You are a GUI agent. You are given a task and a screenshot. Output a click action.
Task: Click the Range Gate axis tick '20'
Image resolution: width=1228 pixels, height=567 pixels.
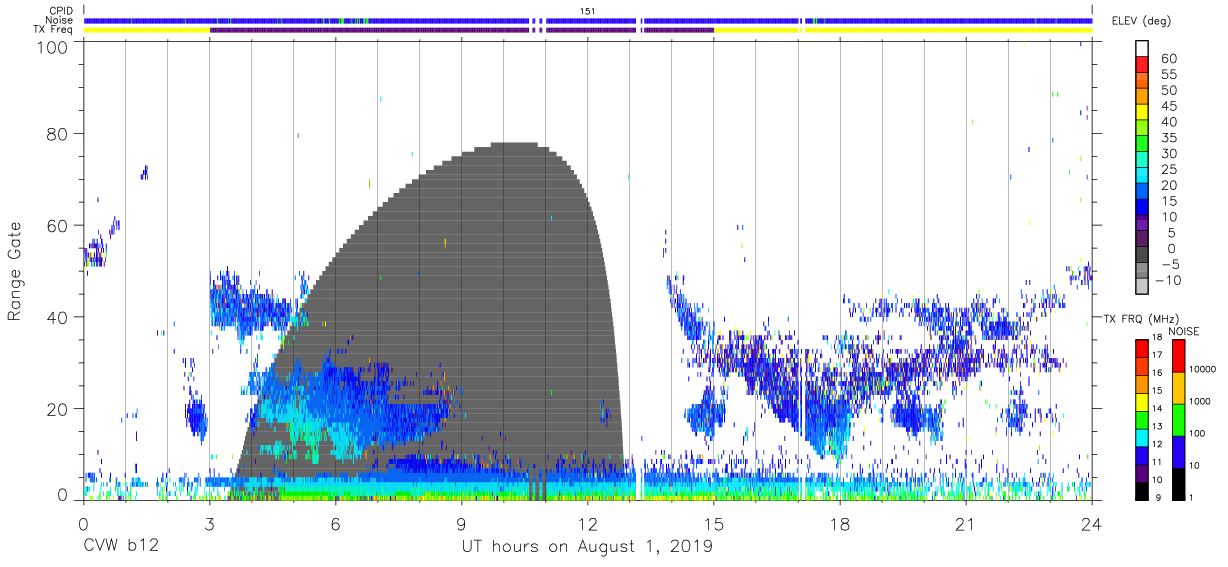pyautogui.click(x=58, y=409)
